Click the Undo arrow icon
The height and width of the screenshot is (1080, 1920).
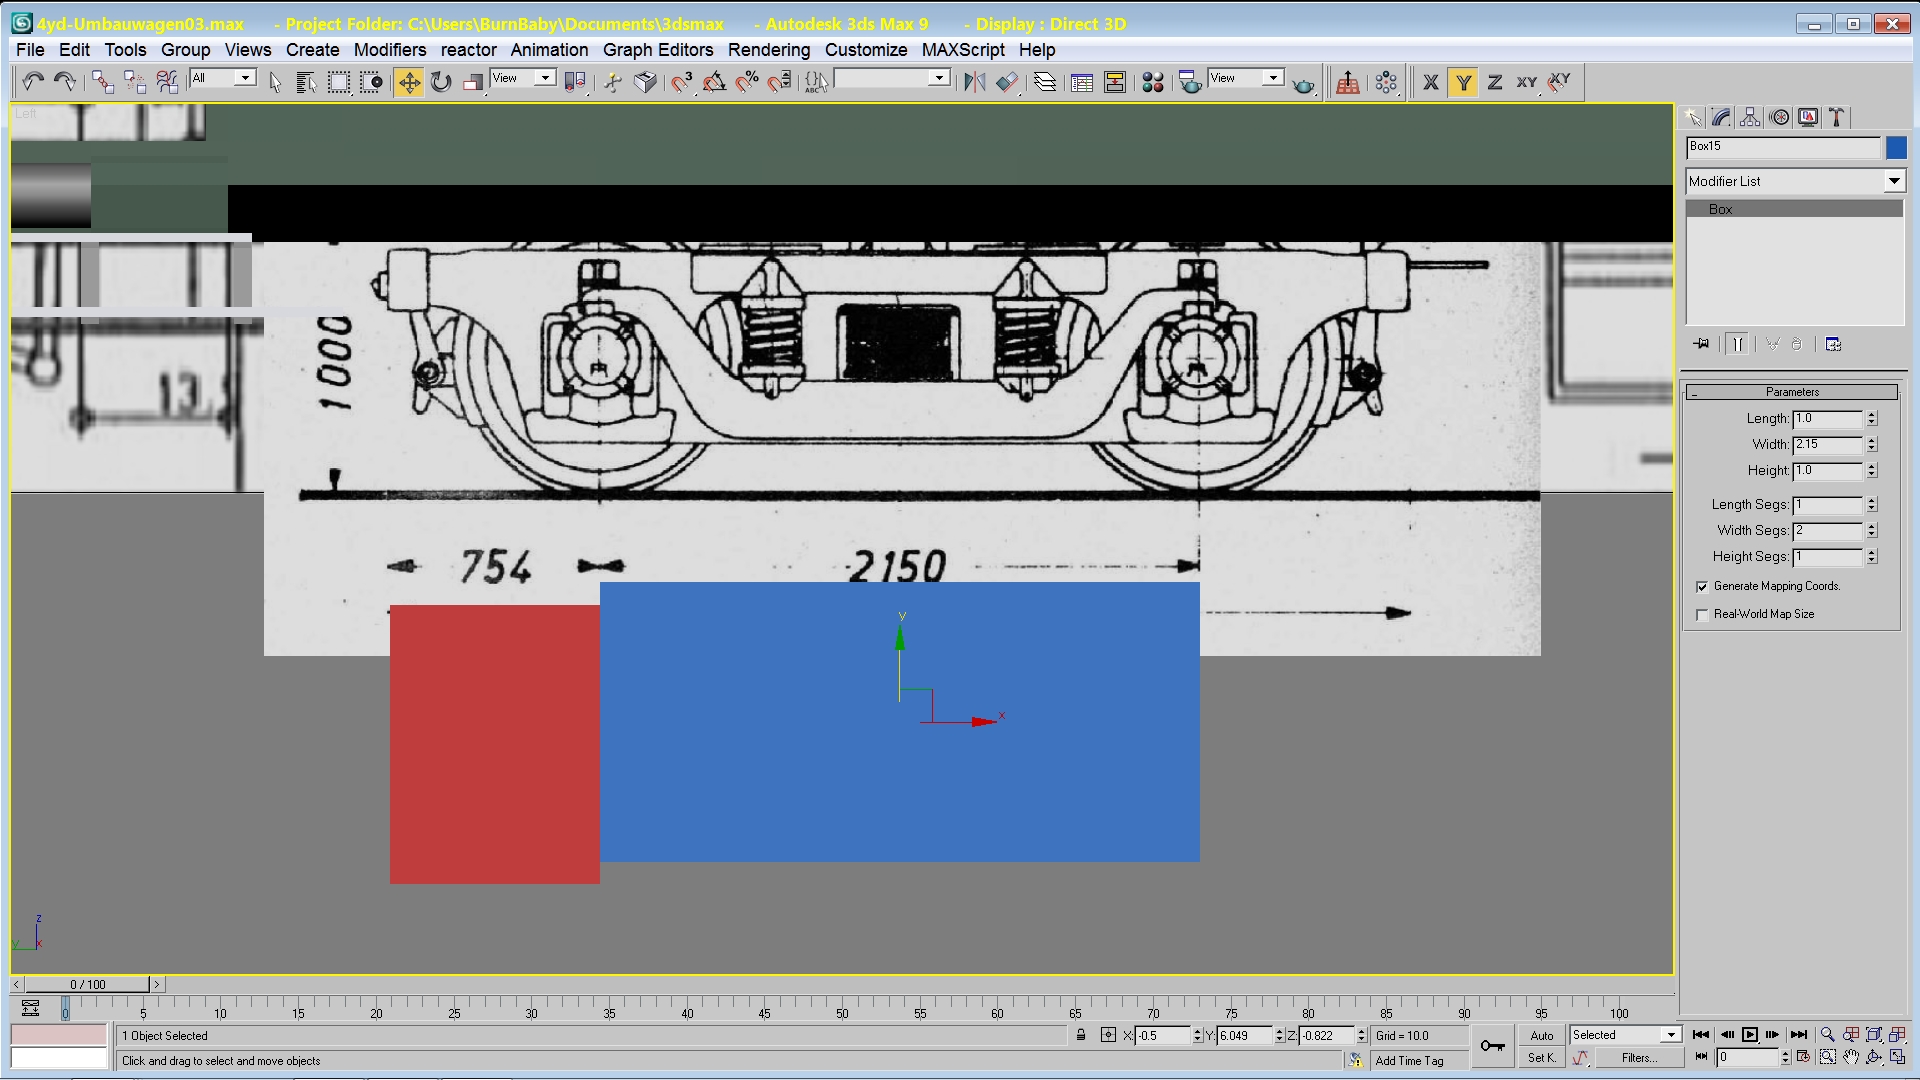33,82
